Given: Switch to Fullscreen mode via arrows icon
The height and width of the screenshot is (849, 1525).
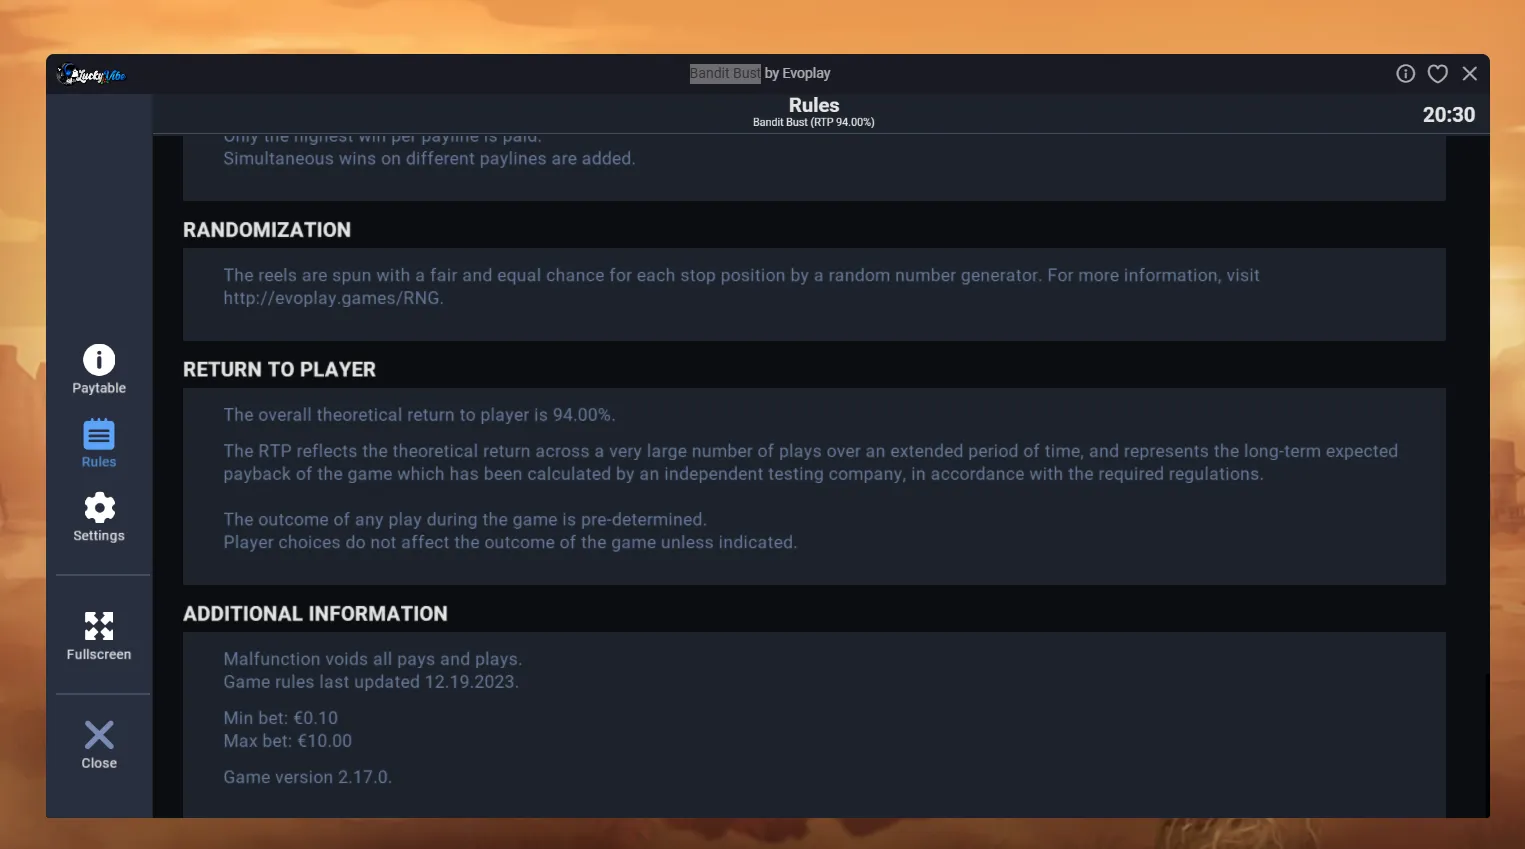Looking at the screenshot, I should tap(99, 627).
